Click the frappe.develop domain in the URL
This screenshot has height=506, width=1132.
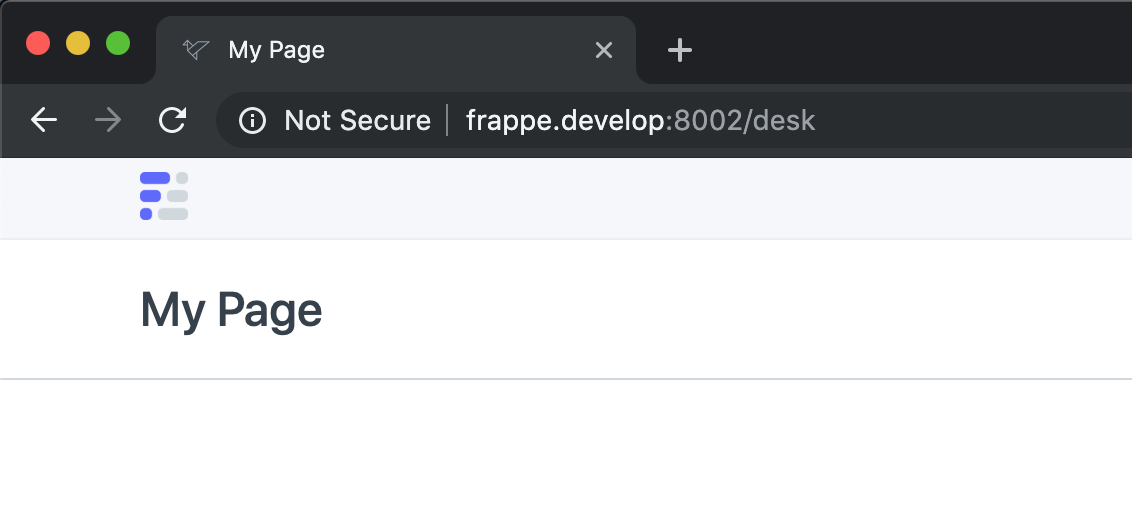click(x=565, y=121)
